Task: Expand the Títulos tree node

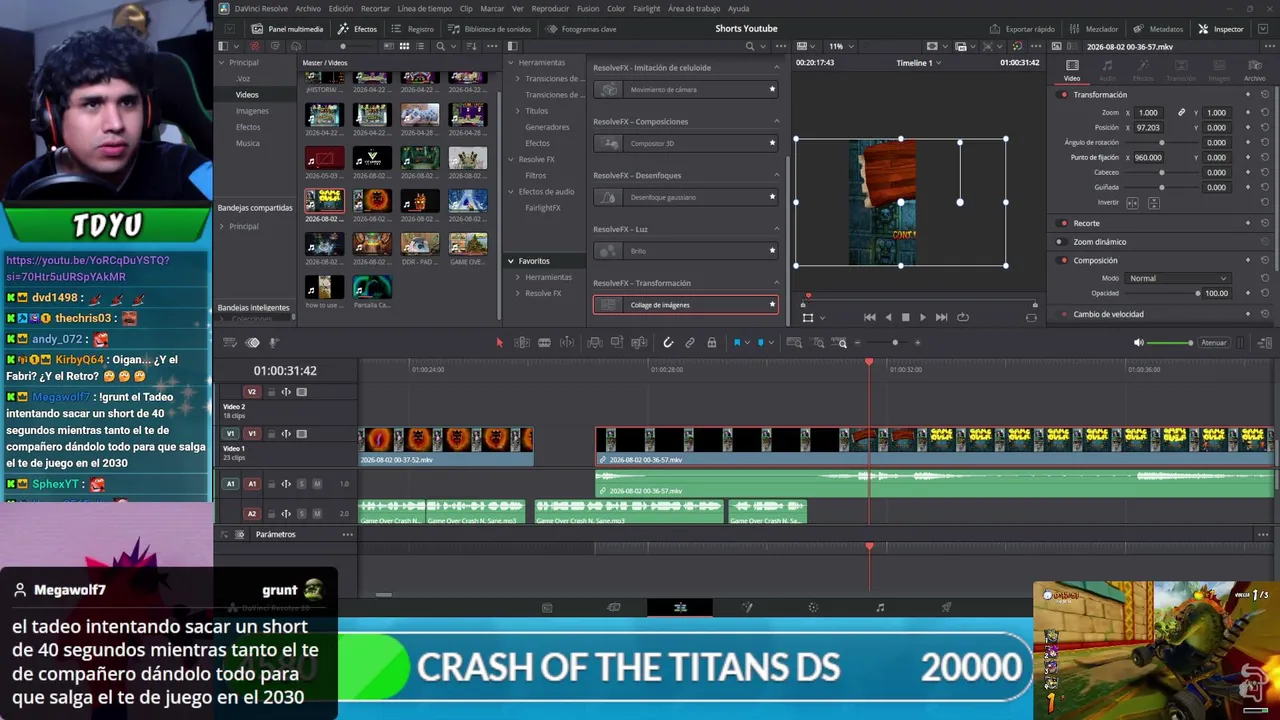Action: point(518,111)
